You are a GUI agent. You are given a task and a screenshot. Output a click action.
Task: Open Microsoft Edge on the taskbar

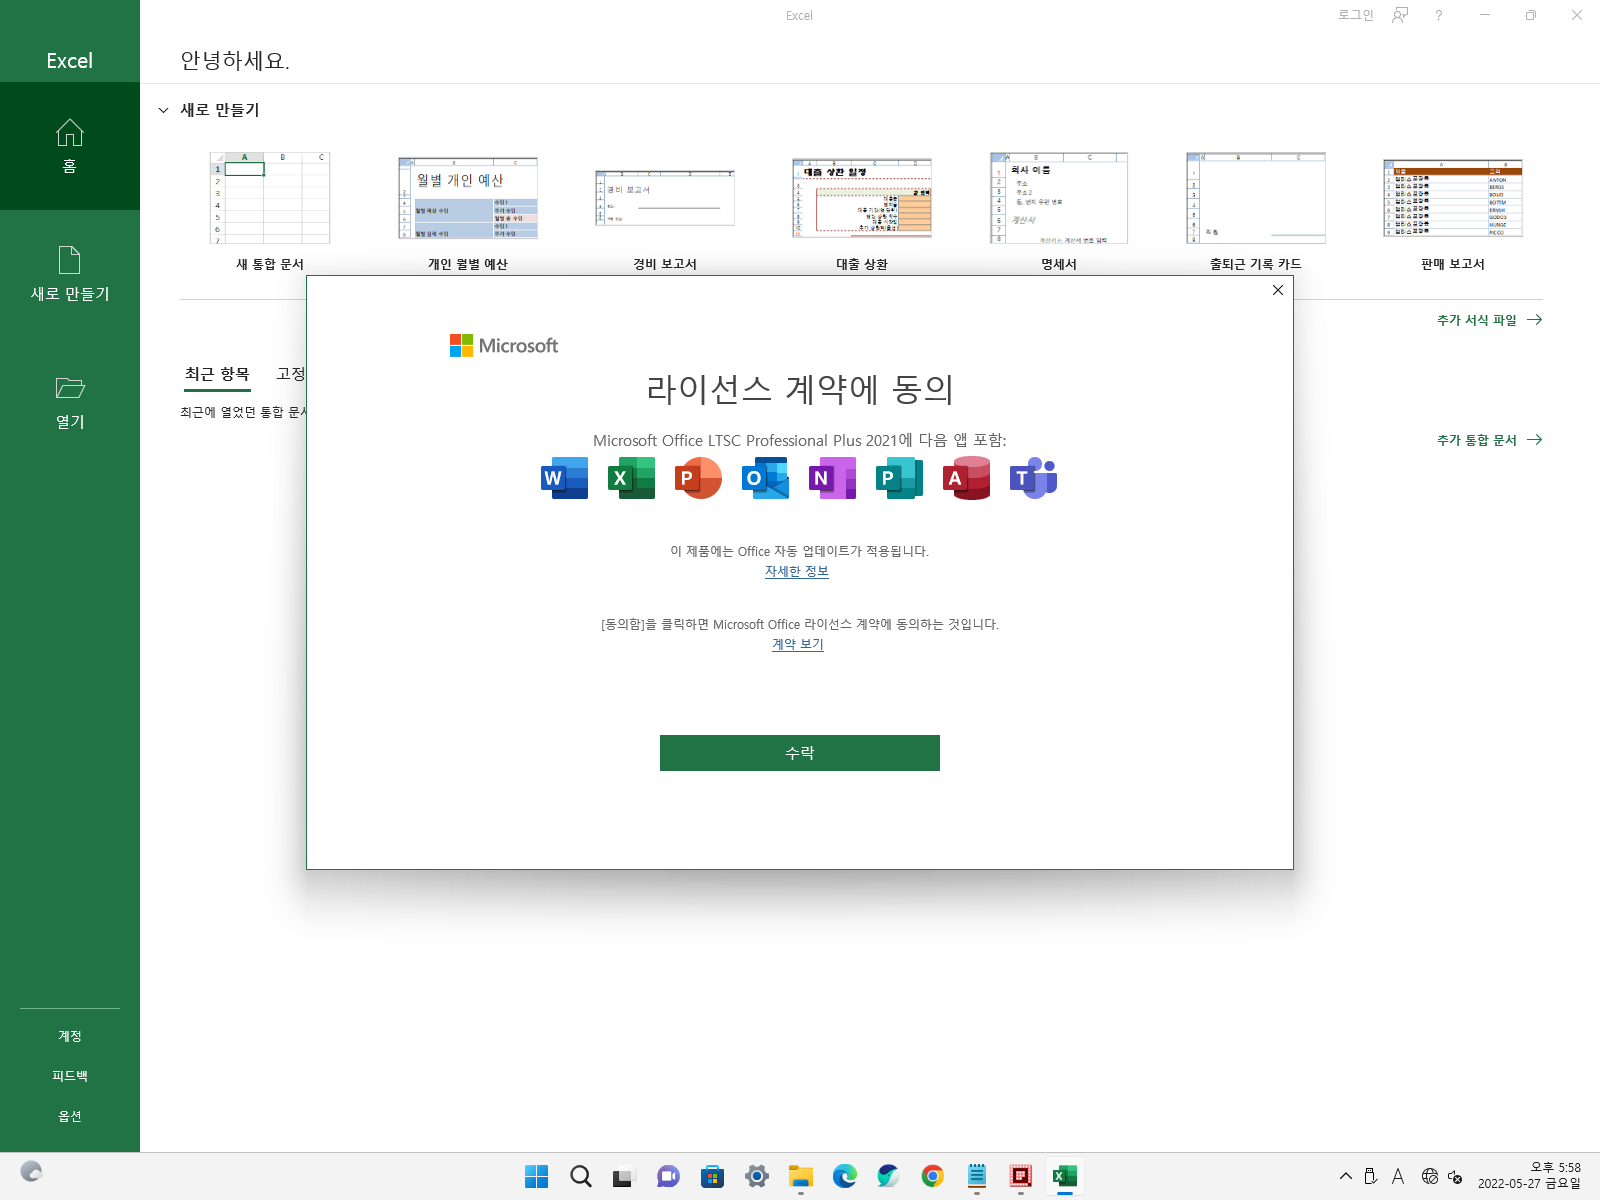click(844, 1177)
